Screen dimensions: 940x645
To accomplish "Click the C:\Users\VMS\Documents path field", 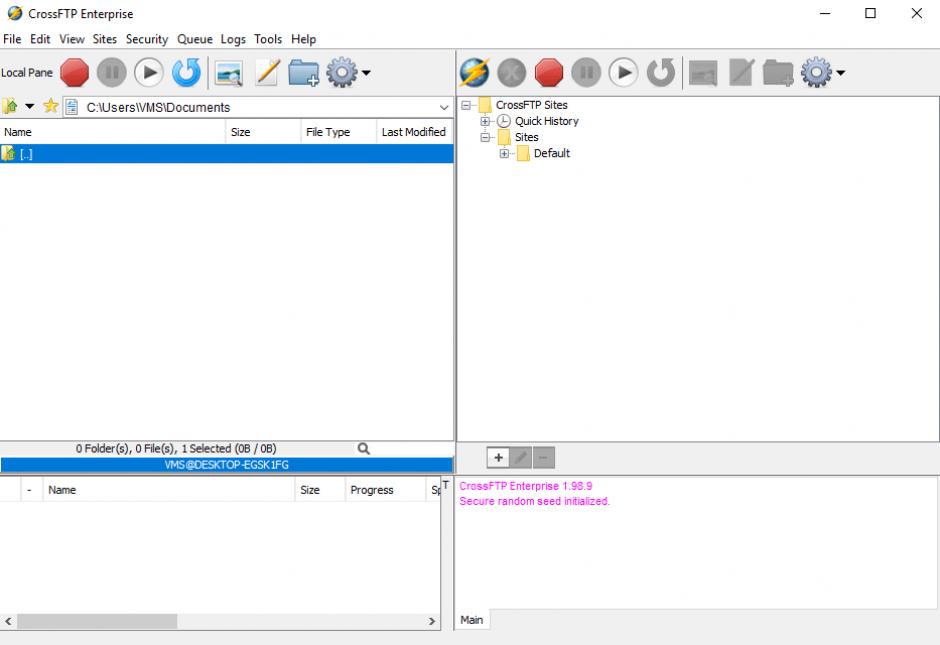I will click(258, 107).
